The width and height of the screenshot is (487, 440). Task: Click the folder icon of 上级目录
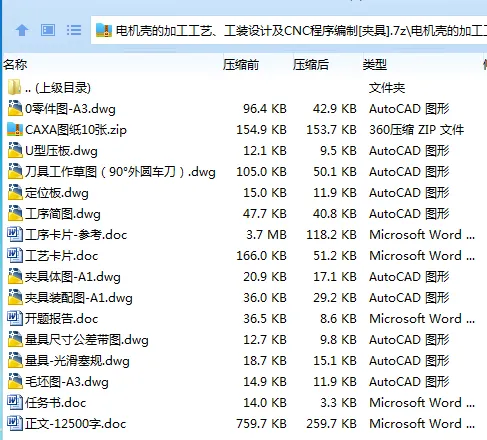click(14, 87)
